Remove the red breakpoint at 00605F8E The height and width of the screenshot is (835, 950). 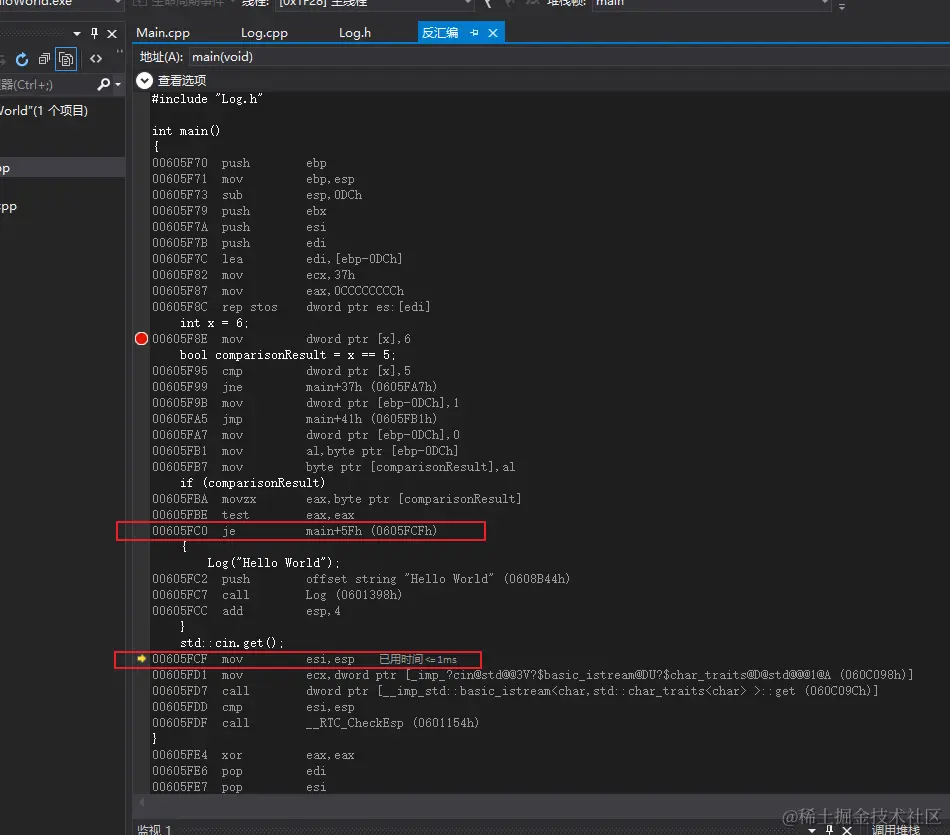141,338
